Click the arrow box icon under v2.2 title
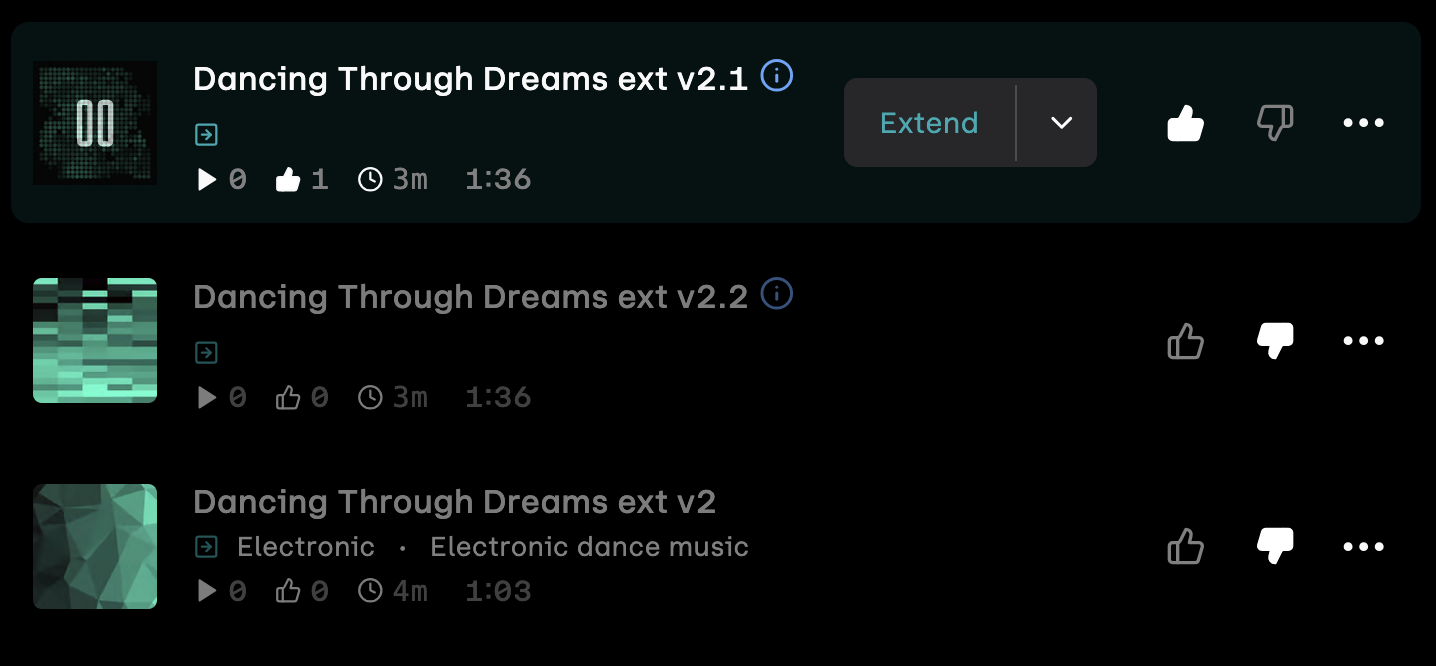This screenshot has height=666, width=1436. pyautogui.click(x=206, y=353)
